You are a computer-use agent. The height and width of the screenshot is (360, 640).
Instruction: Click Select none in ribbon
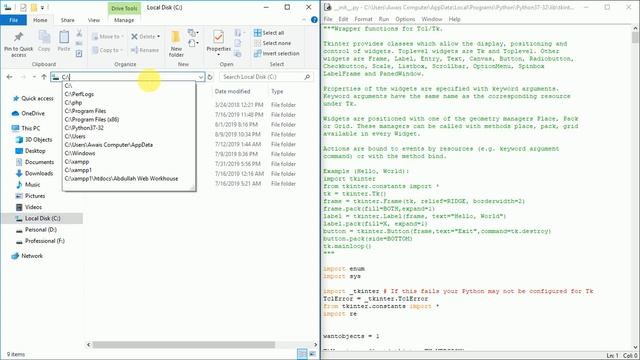272,43
